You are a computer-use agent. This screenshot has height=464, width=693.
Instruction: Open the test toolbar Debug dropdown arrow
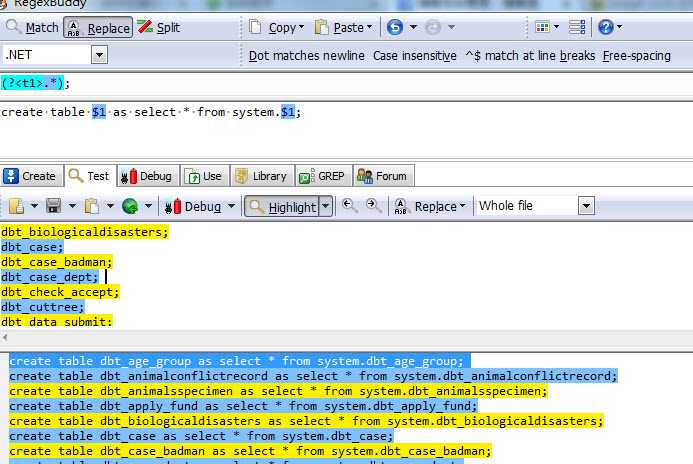click(x=231, y=206)
